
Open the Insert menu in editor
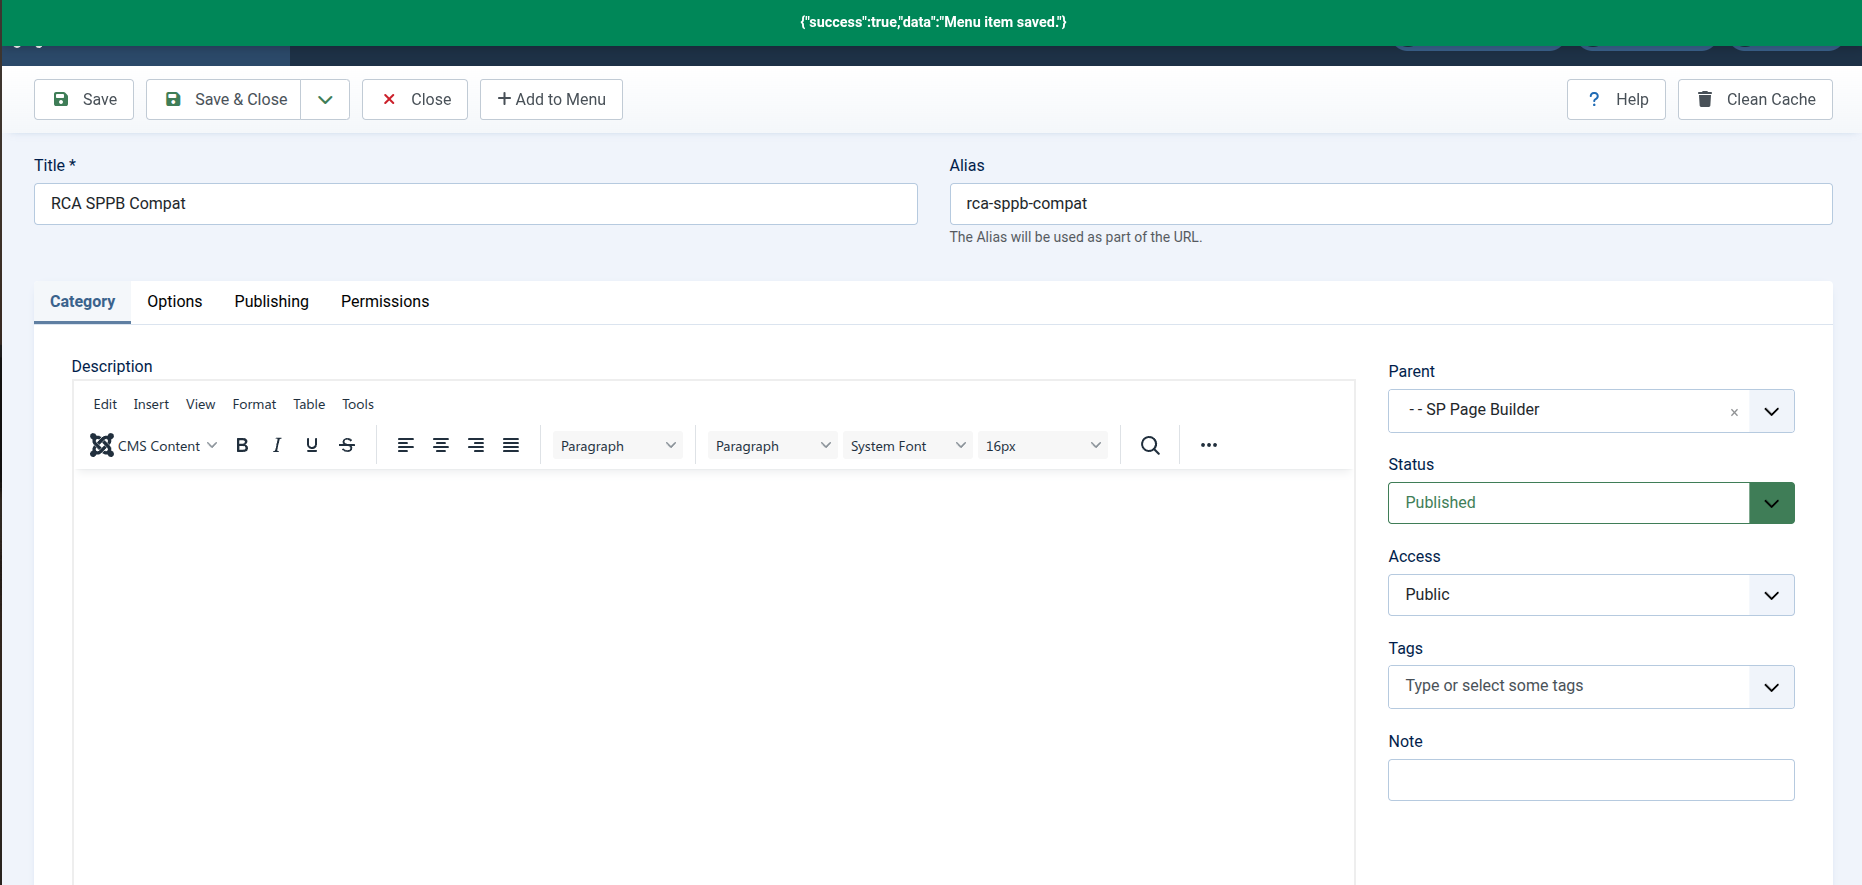click(x=151, y=404)
